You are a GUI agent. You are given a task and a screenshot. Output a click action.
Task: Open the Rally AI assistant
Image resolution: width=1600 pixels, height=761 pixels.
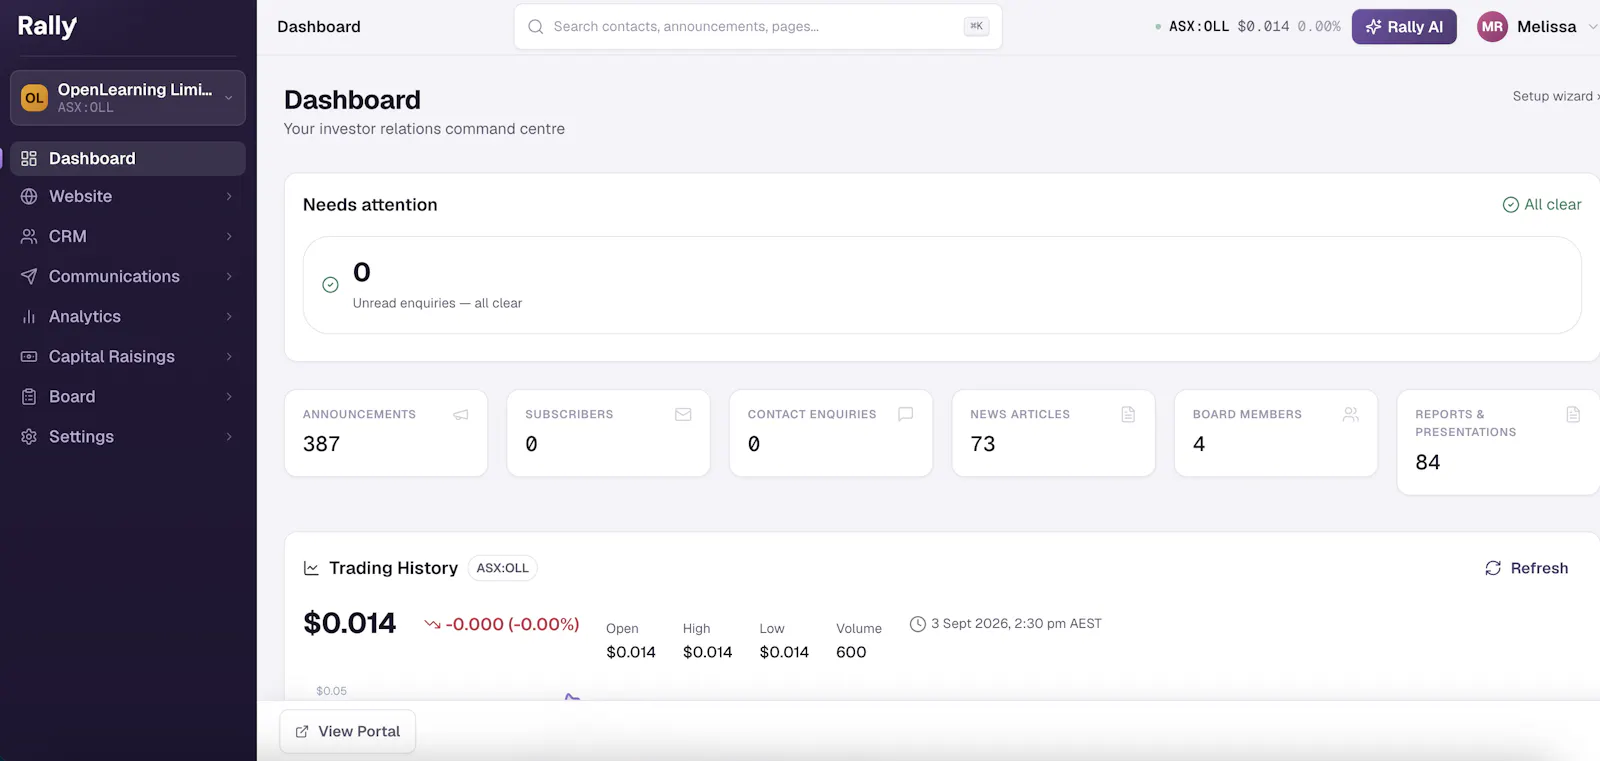click(1404, 27)
